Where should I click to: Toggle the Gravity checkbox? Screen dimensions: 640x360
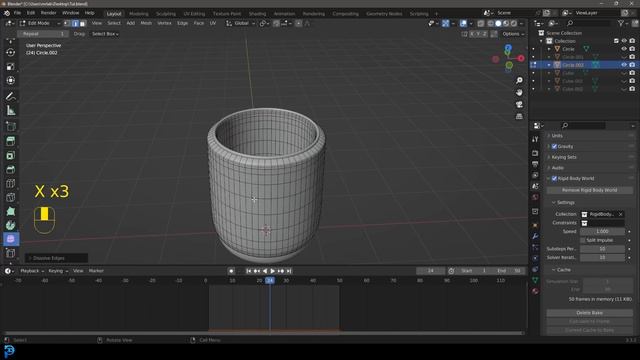click(x=554, y=146)
